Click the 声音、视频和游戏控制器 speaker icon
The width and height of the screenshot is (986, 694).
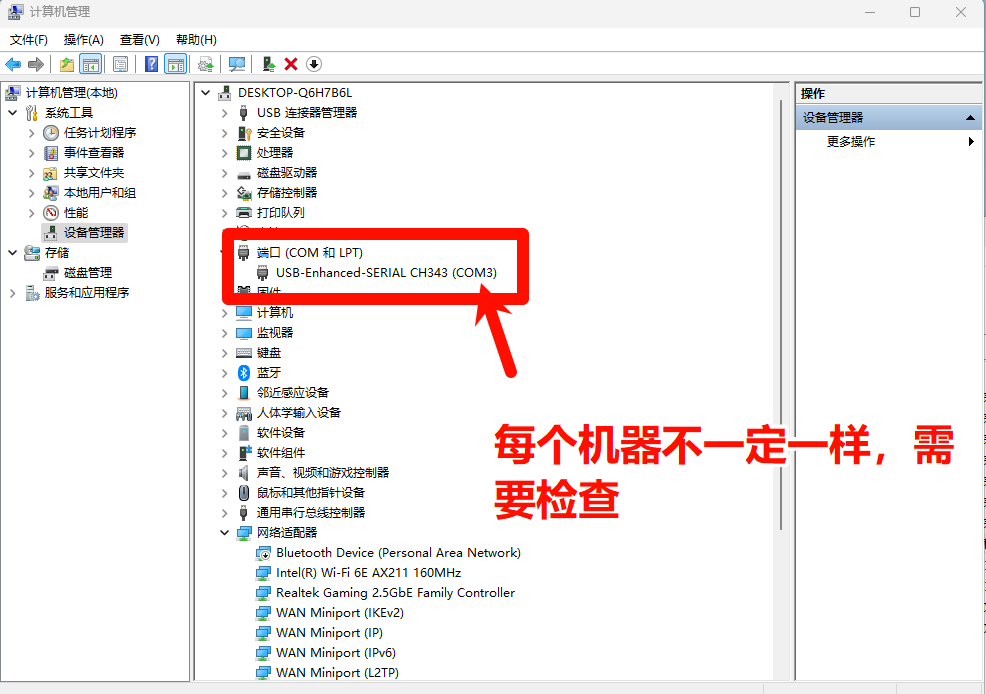(x=243, y=473)
